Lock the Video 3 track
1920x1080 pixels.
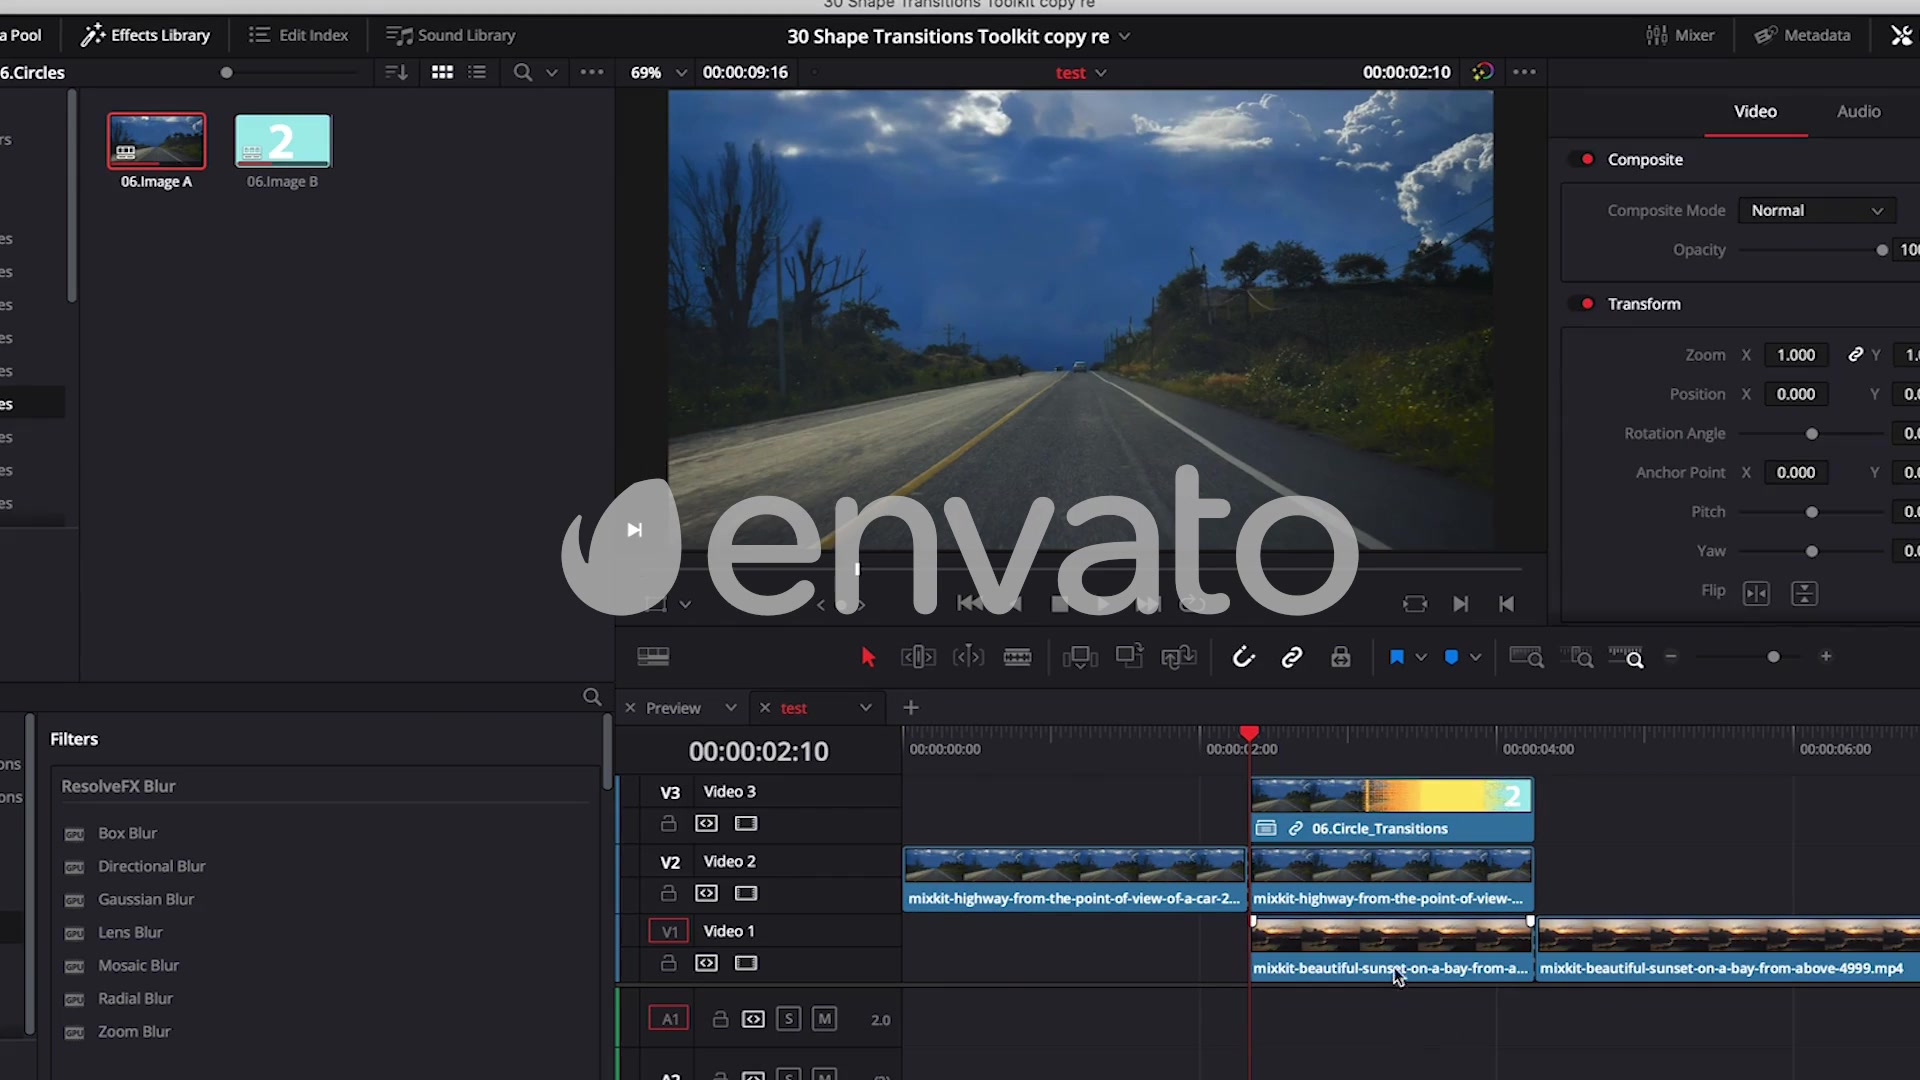(x=669, y=823)
